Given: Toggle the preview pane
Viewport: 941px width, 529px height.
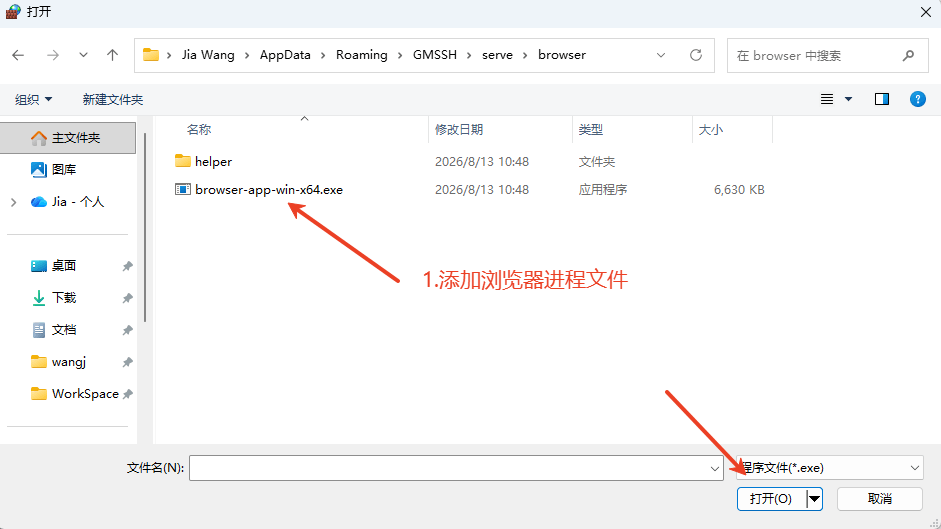Looking at the screenshot, I should (882, 99).
